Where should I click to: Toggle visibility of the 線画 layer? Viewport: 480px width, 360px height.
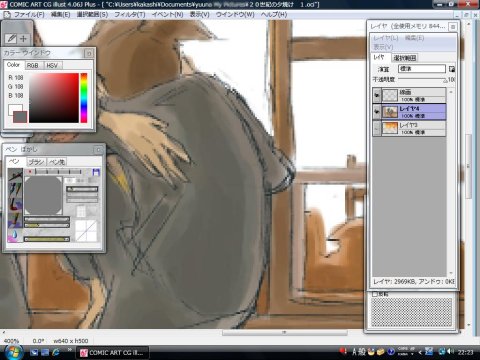[x=377, y=95]
